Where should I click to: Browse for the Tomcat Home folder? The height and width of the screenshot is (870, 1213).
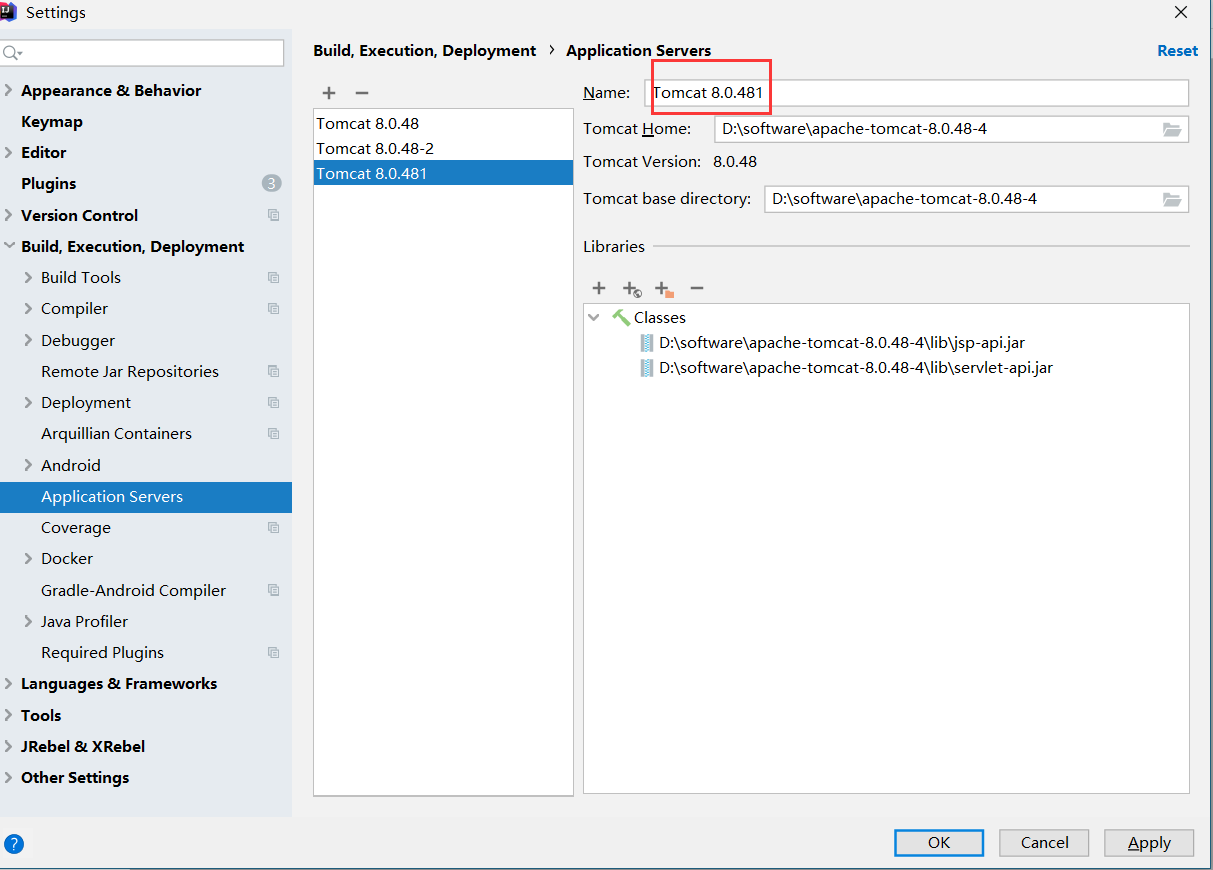click(x=1172, y=129)
